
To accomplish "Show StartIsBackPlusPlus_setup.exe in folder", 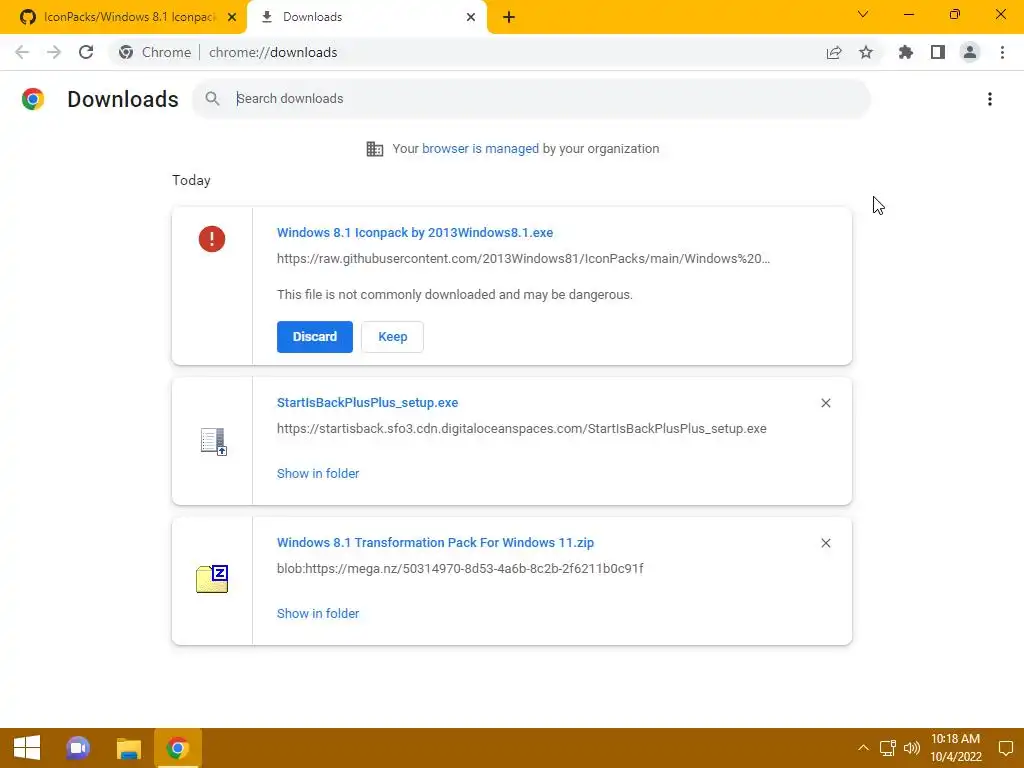I will (318, 473).
